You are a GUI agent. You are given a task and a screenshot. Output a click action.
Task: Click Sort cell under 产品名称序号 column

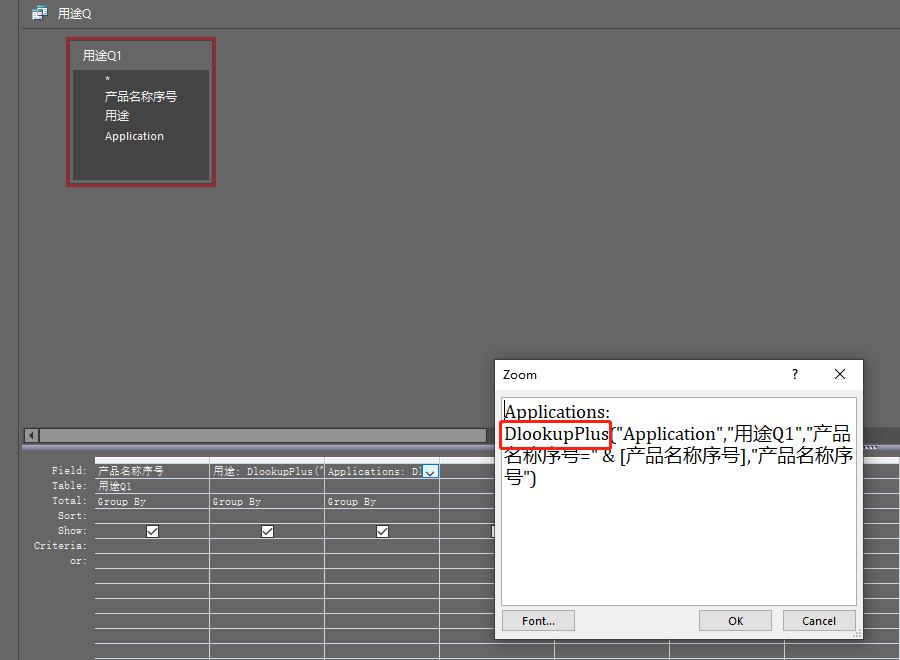152,516
